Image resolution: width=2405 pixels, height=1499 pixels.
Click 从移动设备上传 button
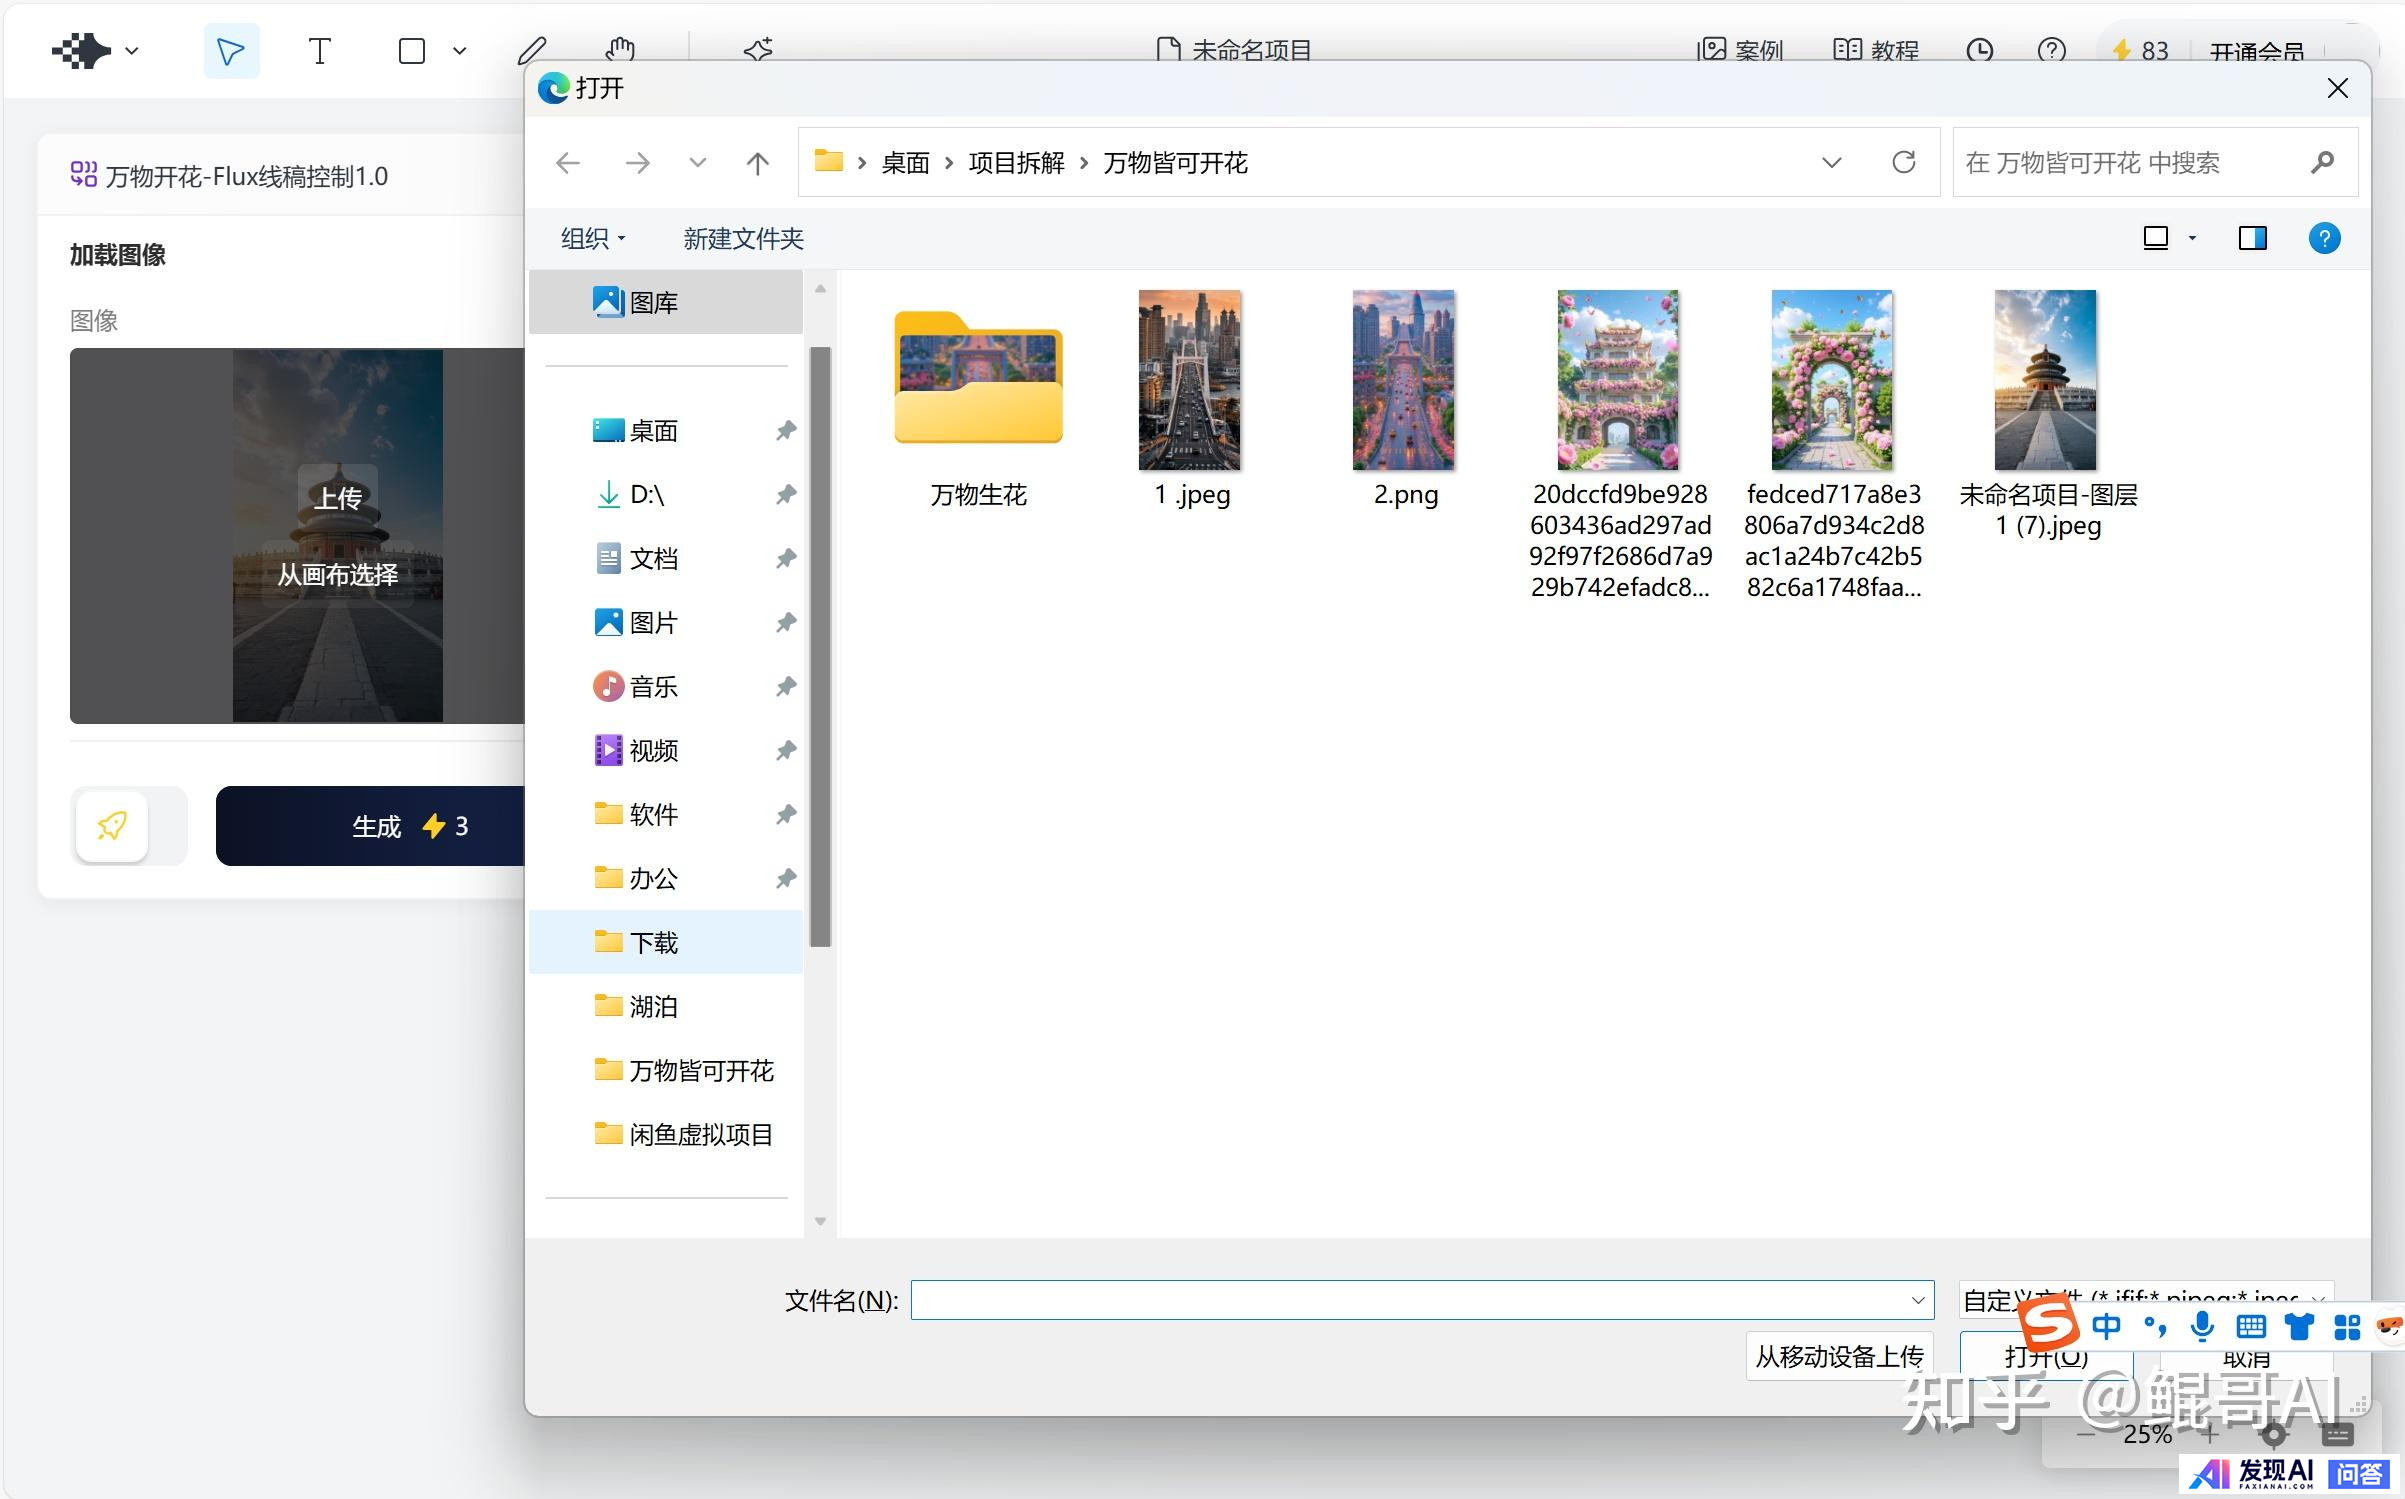[x=1839, y=1356]
